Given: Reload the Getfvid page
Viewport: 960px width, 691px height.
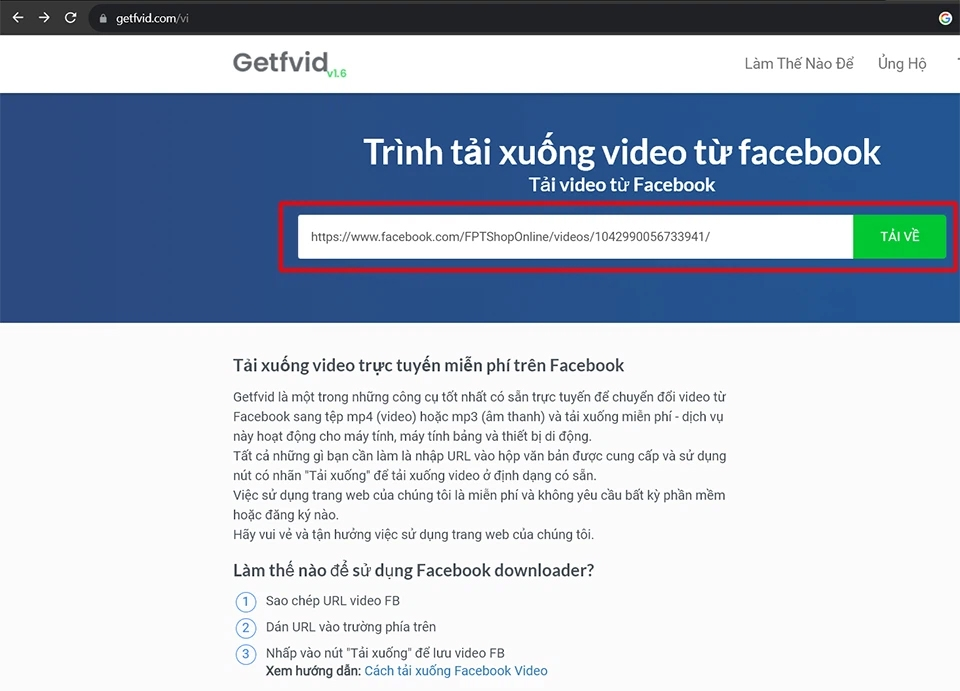Looking at the screenshot, I should pyautogui.click(x=70, y=17).
